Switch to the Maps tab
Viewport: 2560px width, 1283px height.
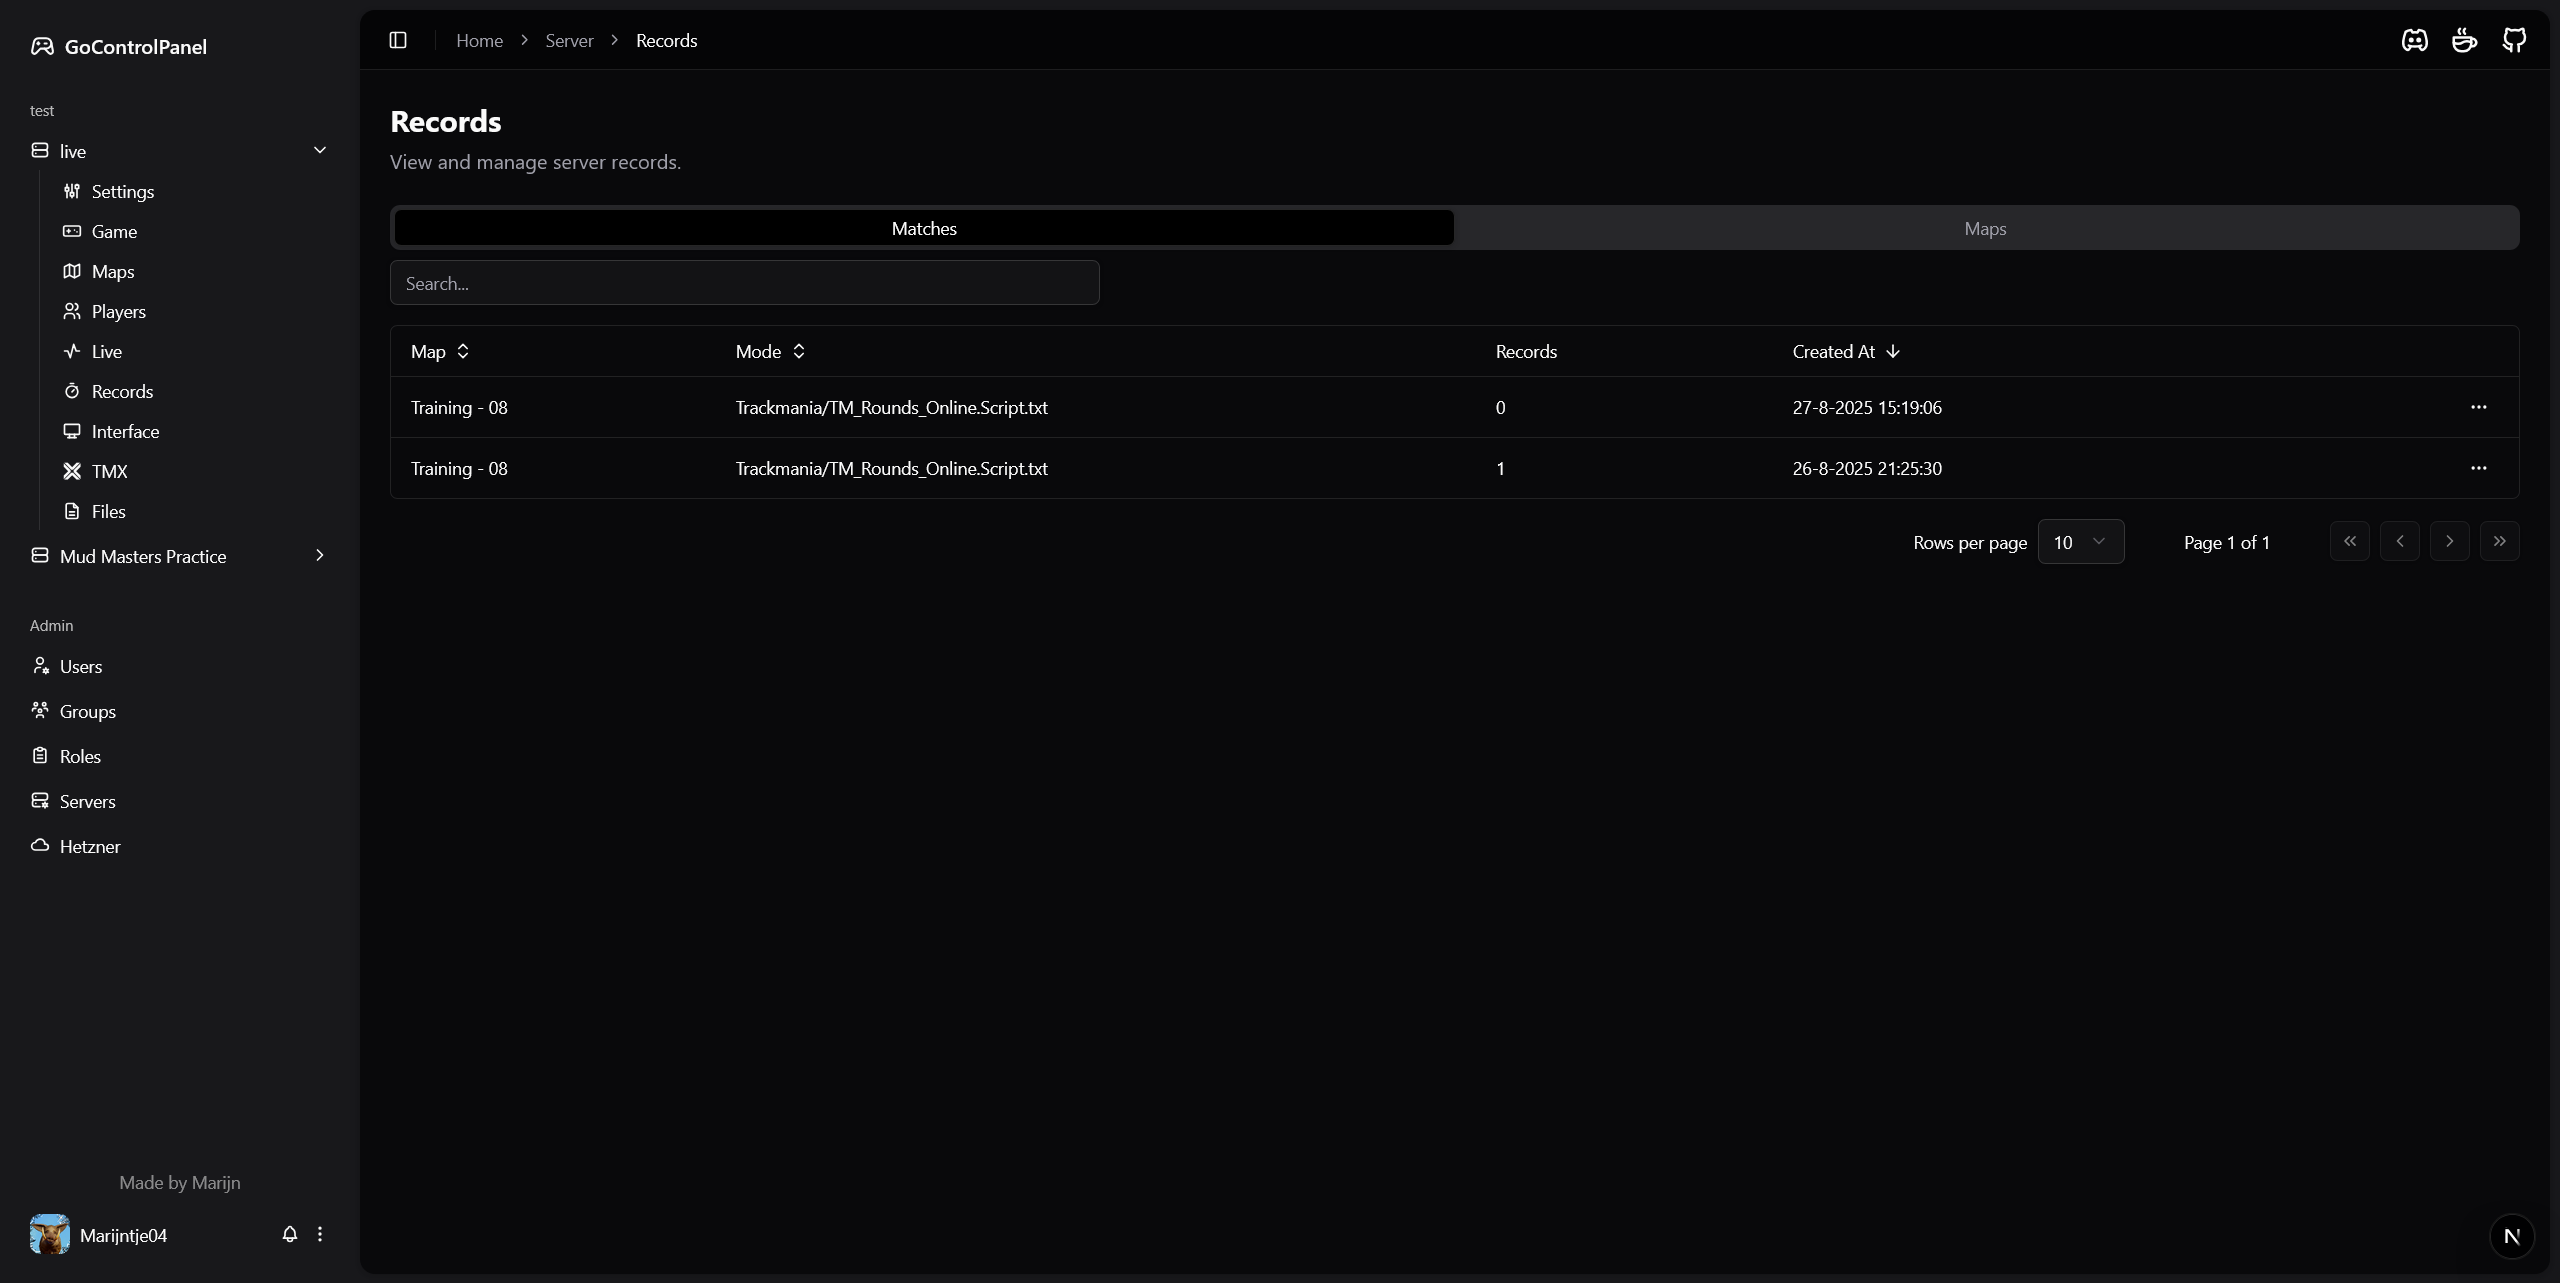pyautogui.click(x=1985, y=228)
